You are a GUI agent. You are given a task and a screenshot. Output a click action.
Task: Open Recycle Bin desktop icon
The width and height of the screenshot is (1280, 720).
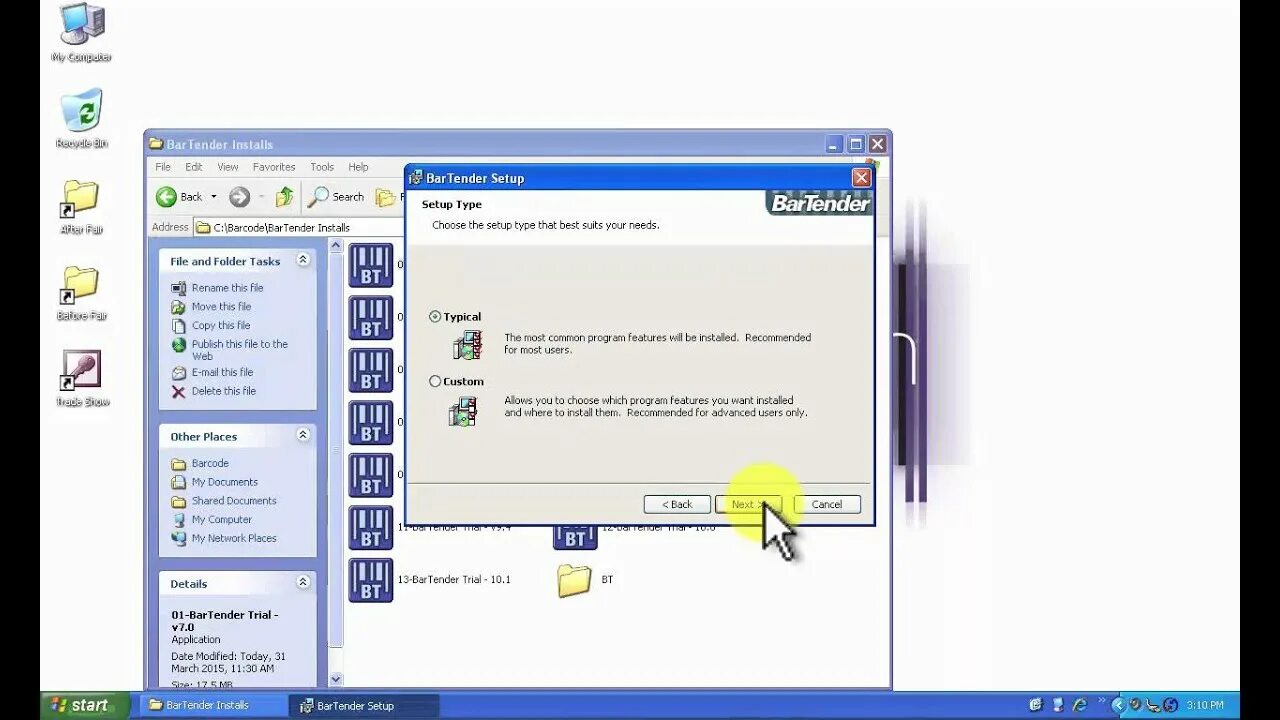coord(81,119)
